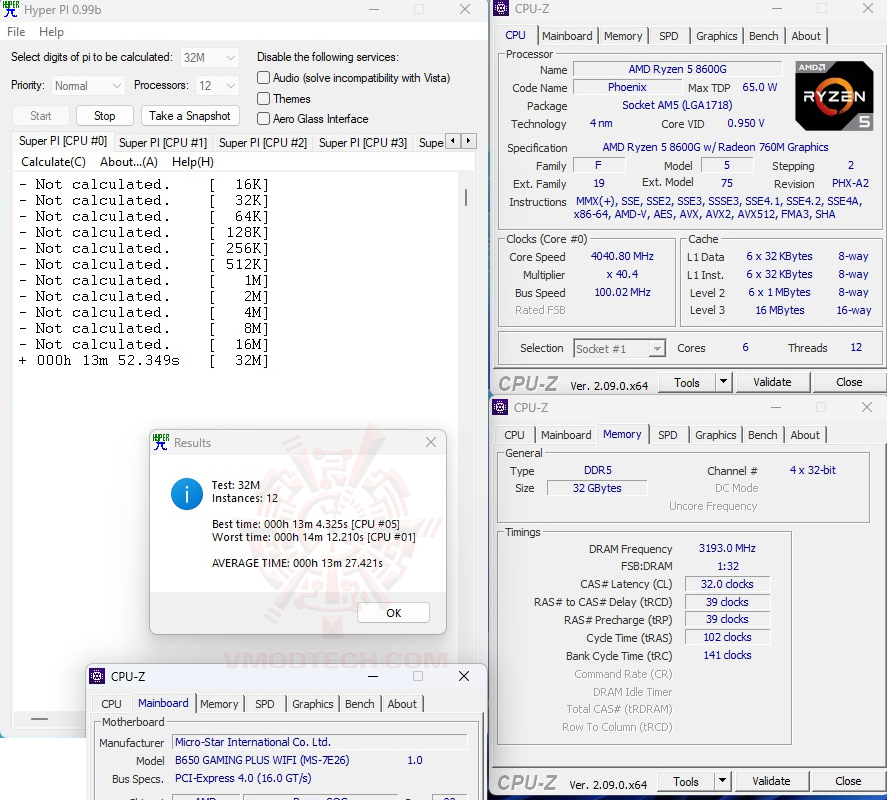Viewport: 887px width, 800px height.
Task: Click the blue information icon in Results dialog
Action: (x=187, y=494)
